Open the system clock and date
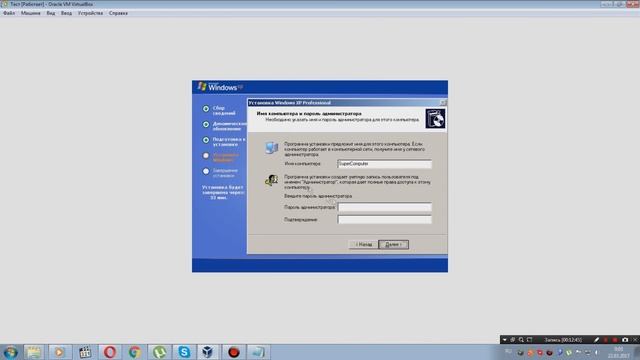The width and height of the screenshot is (640, 360). click(x=619, y=352)
